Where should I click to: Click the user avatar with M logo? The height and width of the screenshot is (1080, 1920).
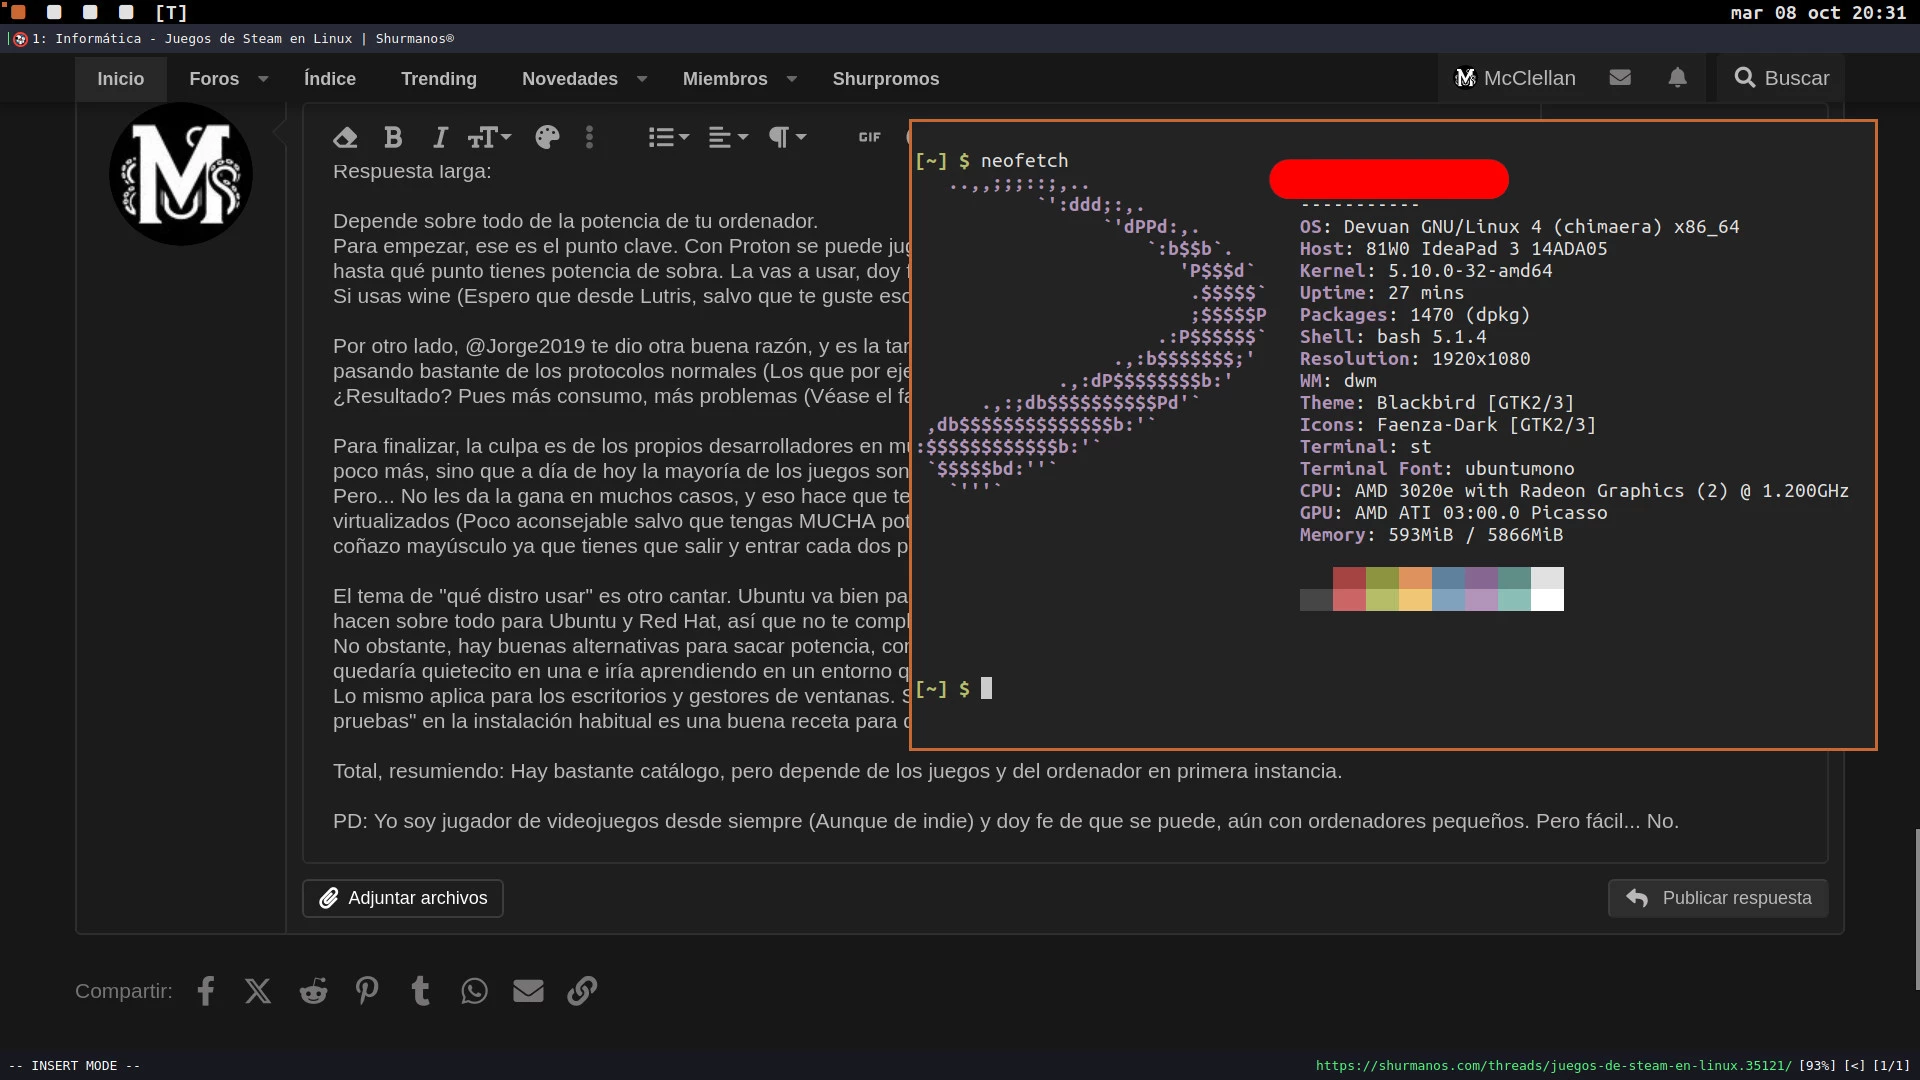tap(181, 174)
